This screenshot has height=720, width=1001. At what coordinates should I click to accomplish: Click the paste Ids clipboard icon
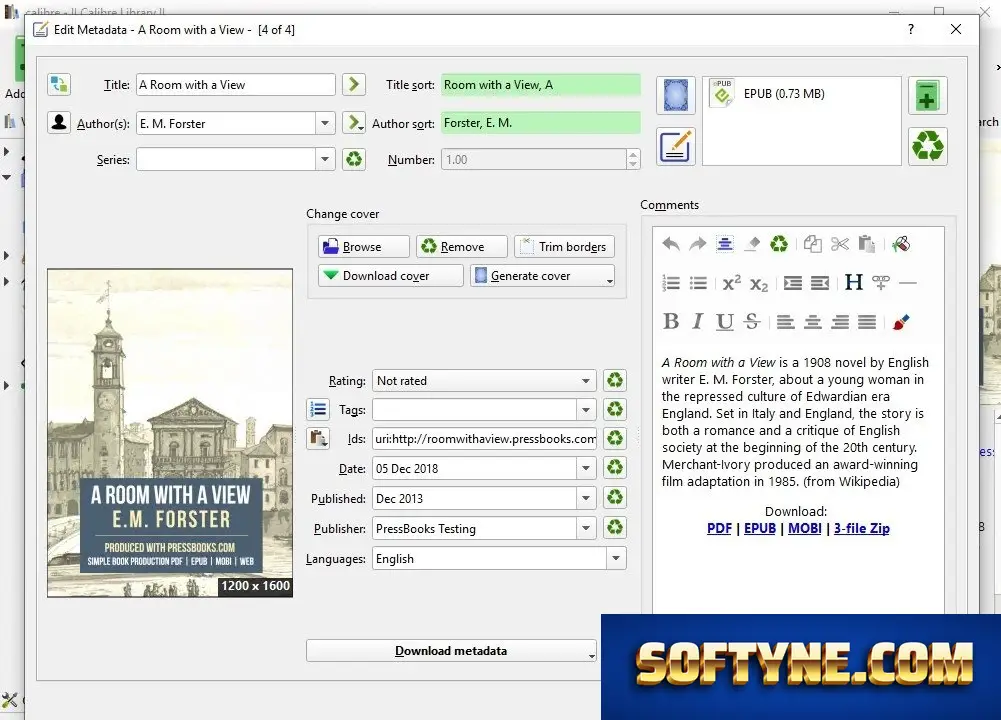point(317,439)
